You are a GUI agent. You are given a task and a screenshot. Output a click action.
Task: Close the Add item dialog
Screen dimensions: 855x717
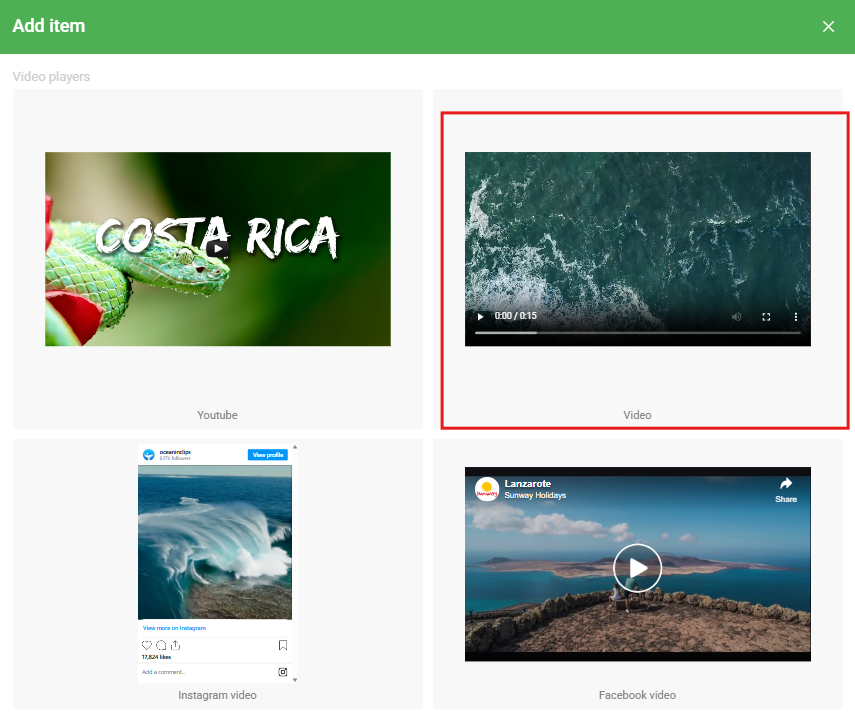[828, 27]
